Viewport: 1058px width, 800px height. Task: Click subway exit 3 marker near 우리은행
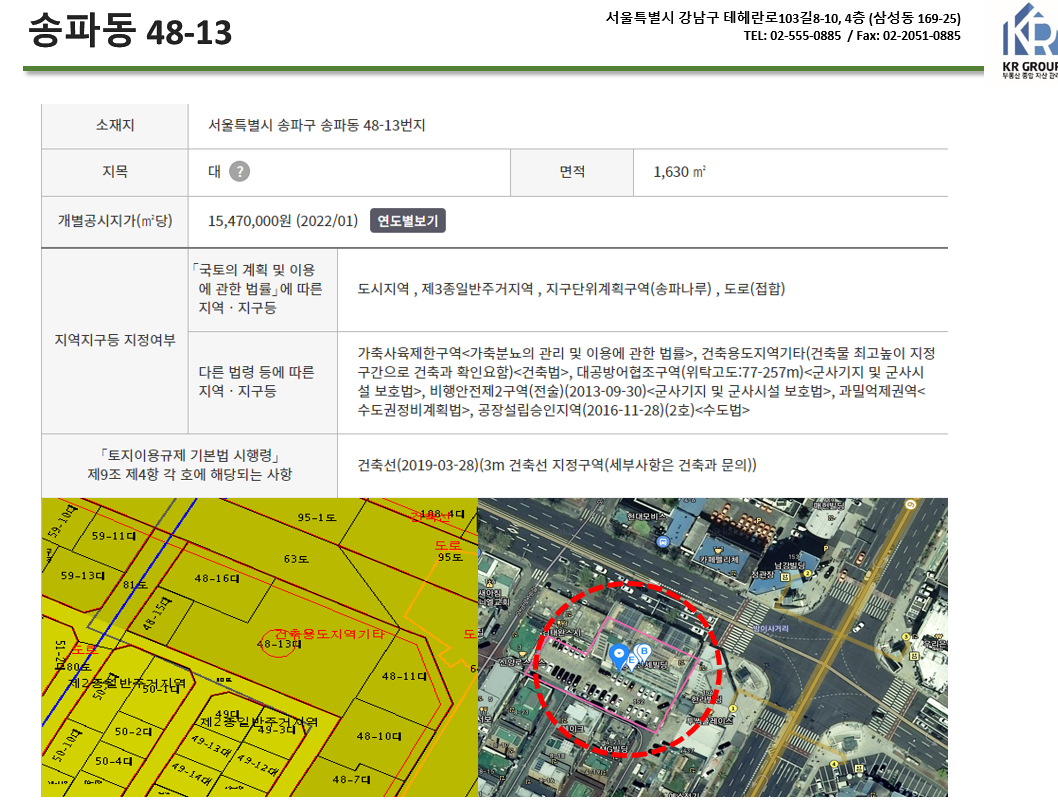pyautogui.click(x=904, y=637)
